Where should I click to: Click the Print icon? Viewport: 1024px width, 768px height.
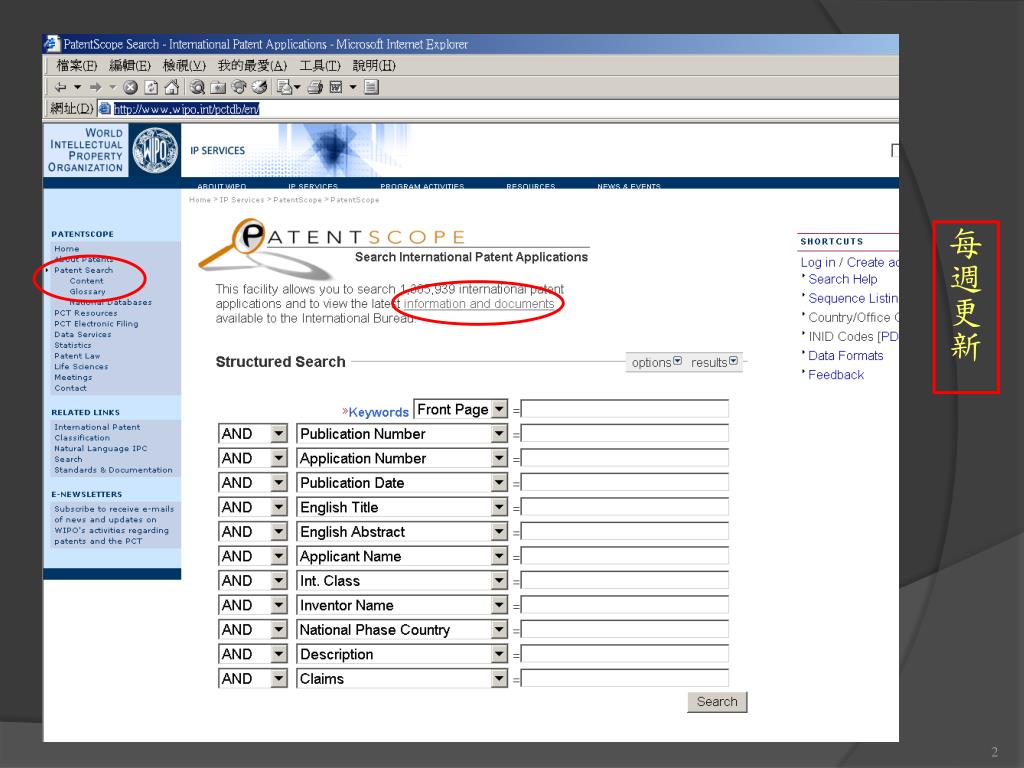click(x=315, y=87)
